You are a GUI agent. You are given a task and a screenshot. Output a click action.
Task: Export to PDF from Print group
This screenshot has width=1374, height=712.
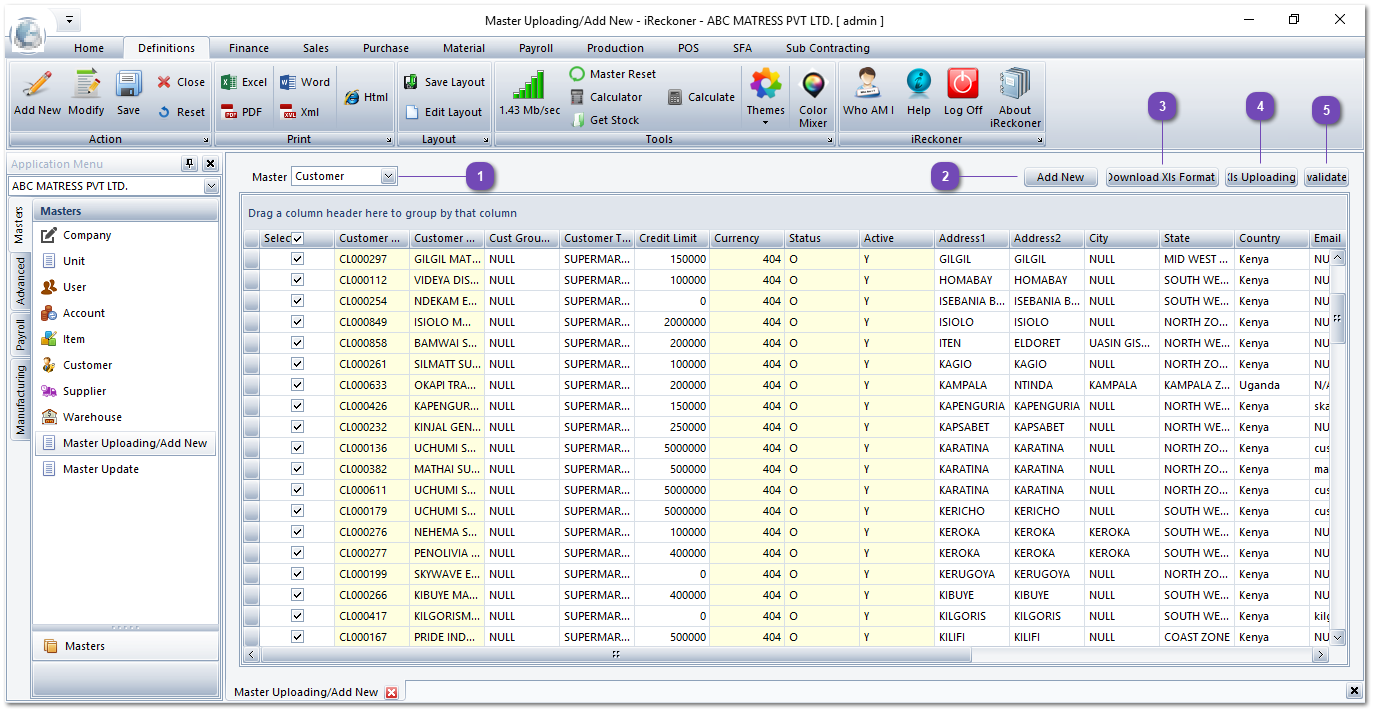pos(242,112)
